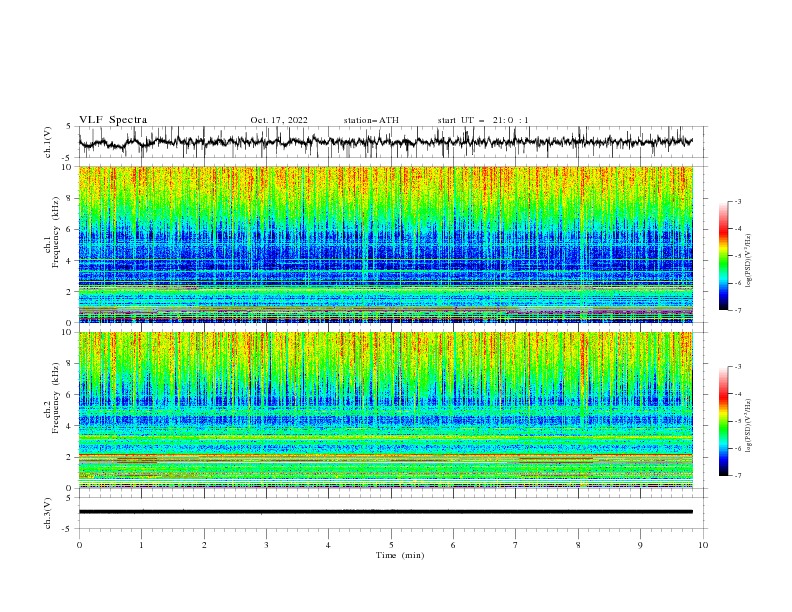Screen dimensions: 792x612
Task: Select the "start UT = 21:0 :1" text
Action: point(483,120)
